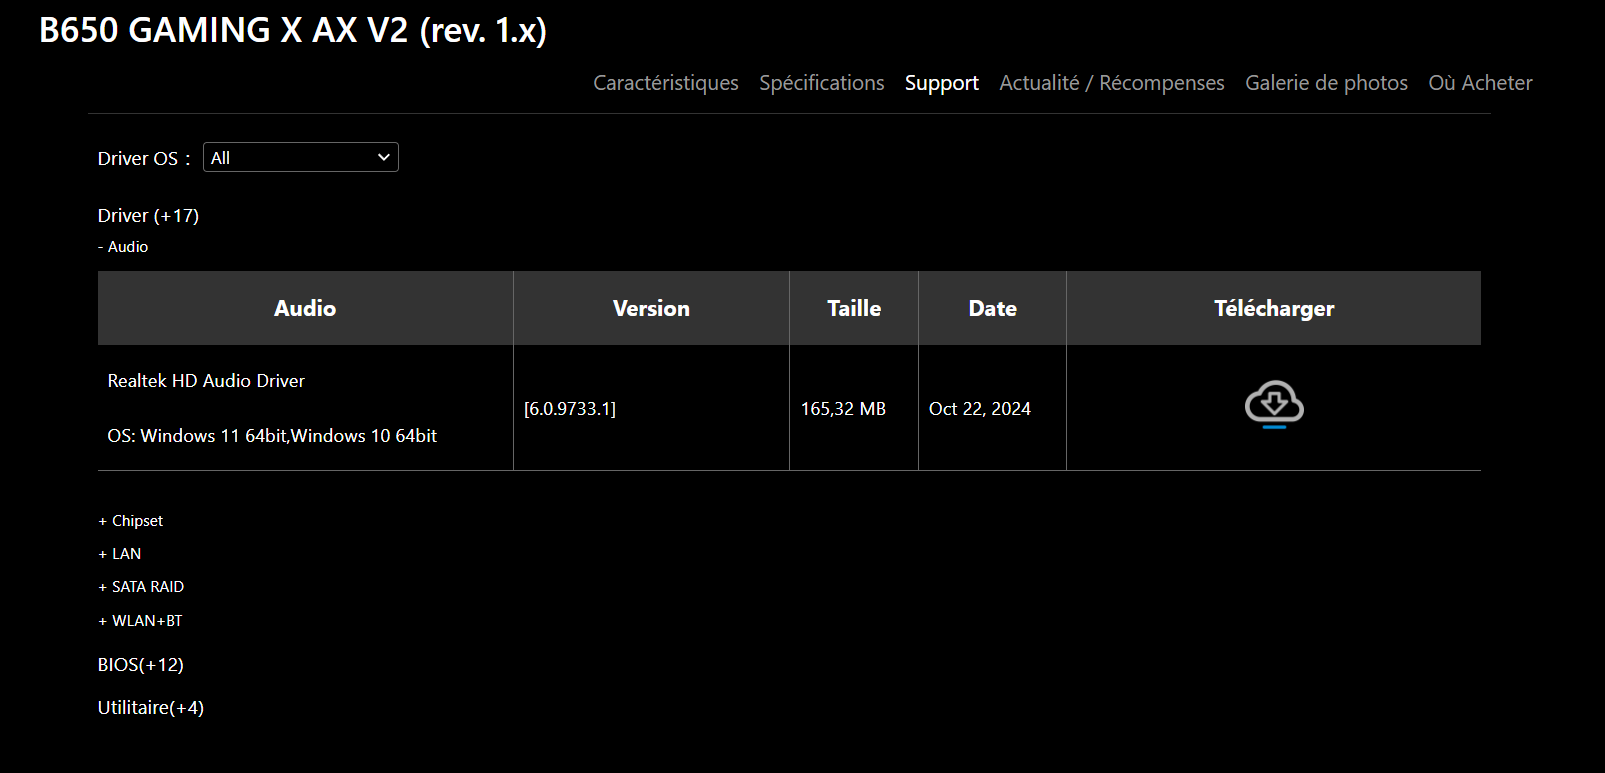Download the Realtek HD Audio Driver
This screenshot has height=773, width=1605.
pos(1273,404)
